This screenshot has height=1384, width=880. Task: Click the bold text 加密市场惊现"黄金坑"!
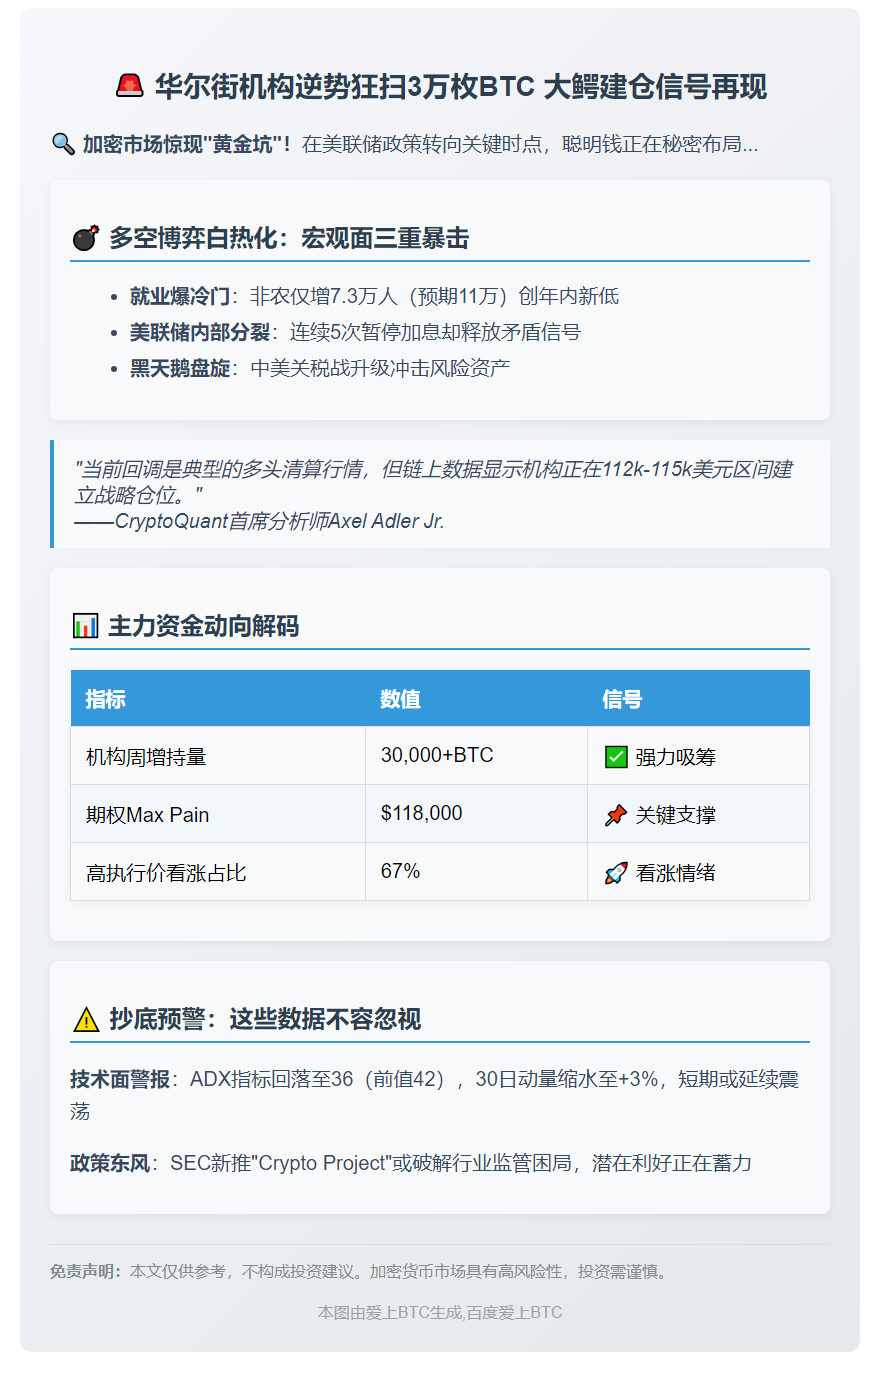tap(187, 144)
